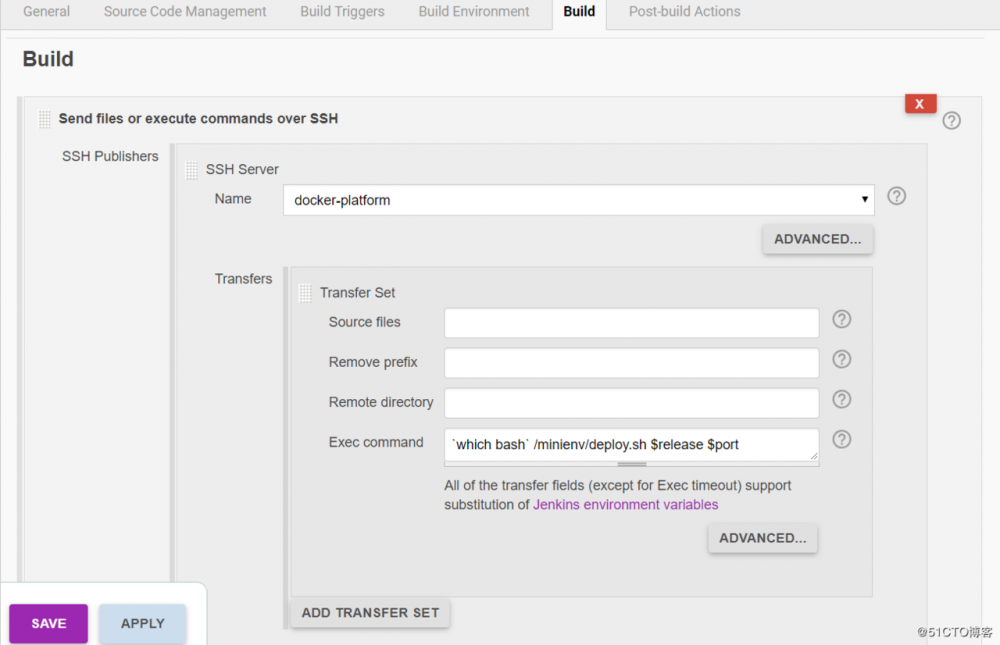Click the help icon beside the Name dropdown

click(x=896, y=197)
